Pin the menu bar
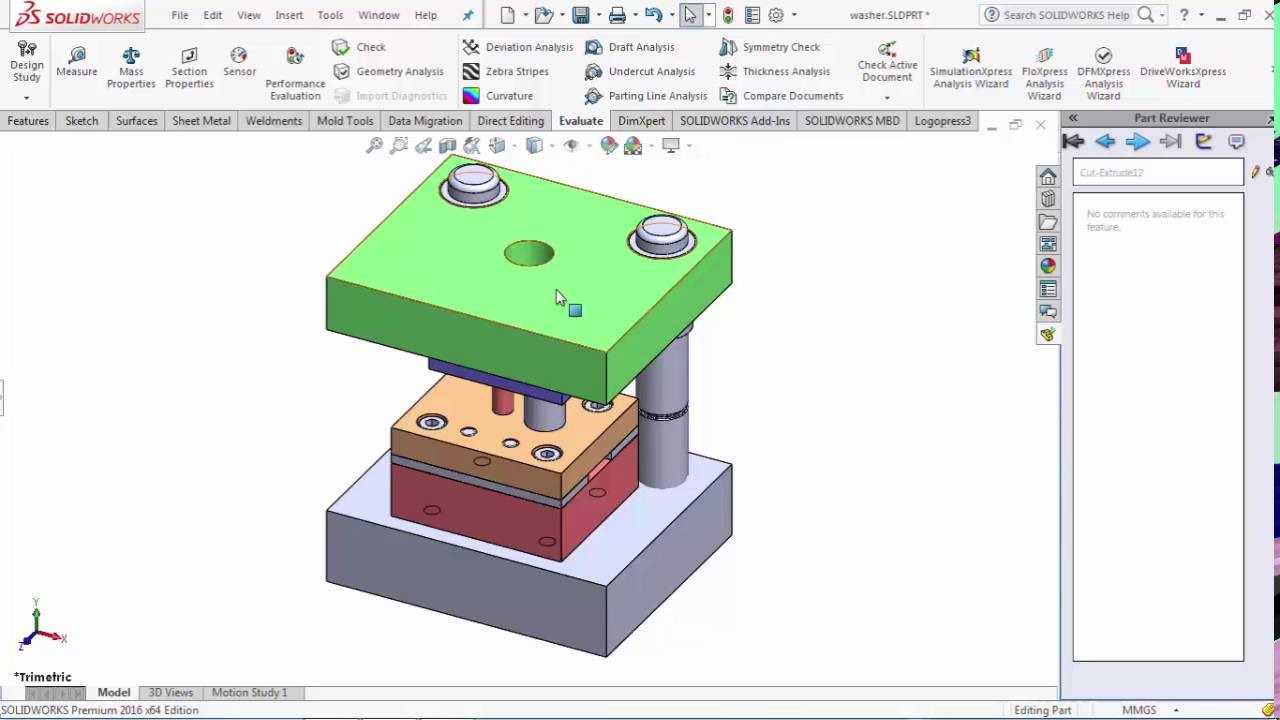1280x720 pixels. (x=467, y=15)
